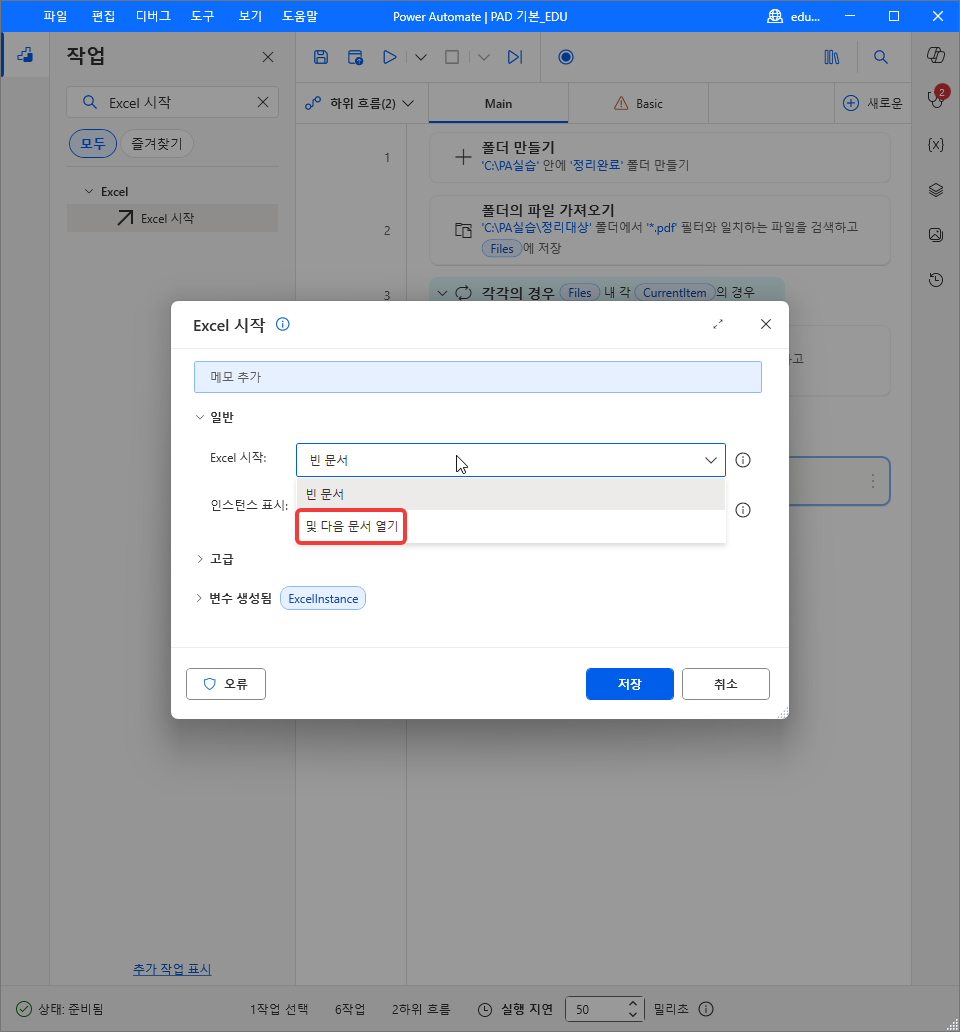
Task: Open the Images panel icon
Action: click(x=936, y=234)
